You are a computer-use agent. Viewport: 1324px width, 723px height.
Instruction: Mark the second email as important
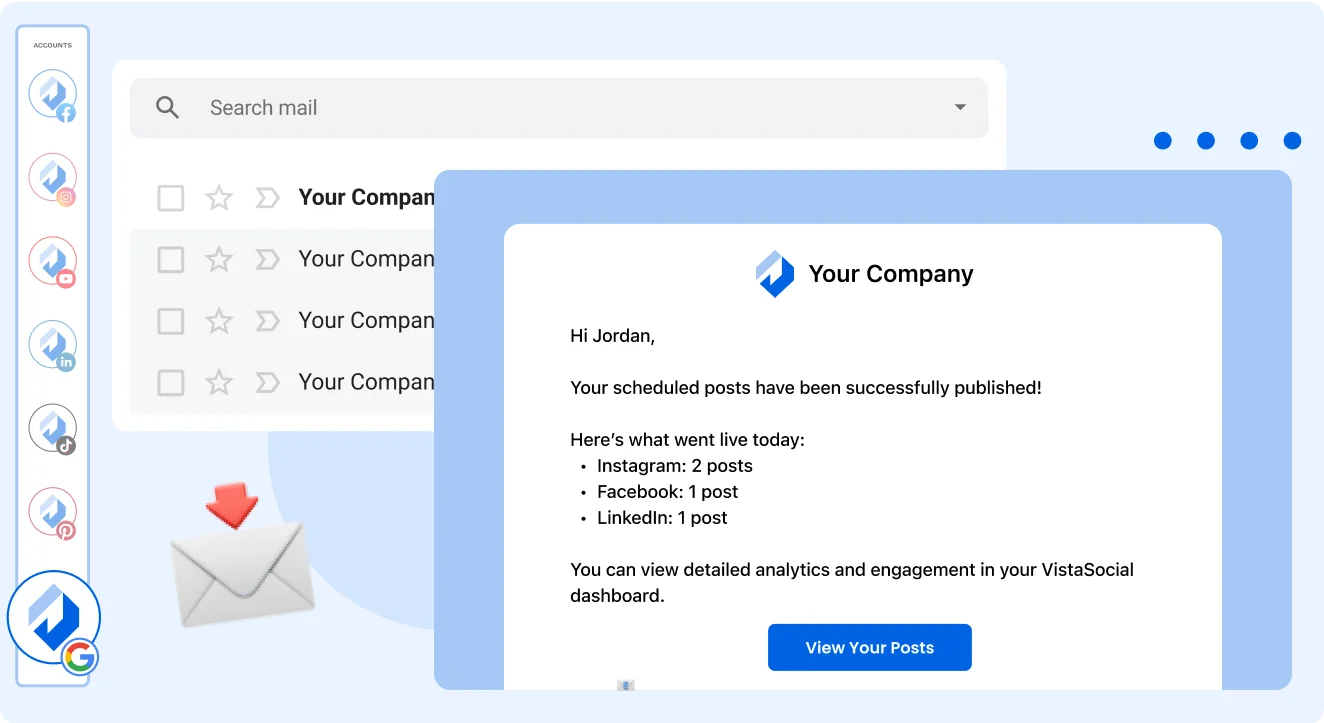click(x=266, y=259)
